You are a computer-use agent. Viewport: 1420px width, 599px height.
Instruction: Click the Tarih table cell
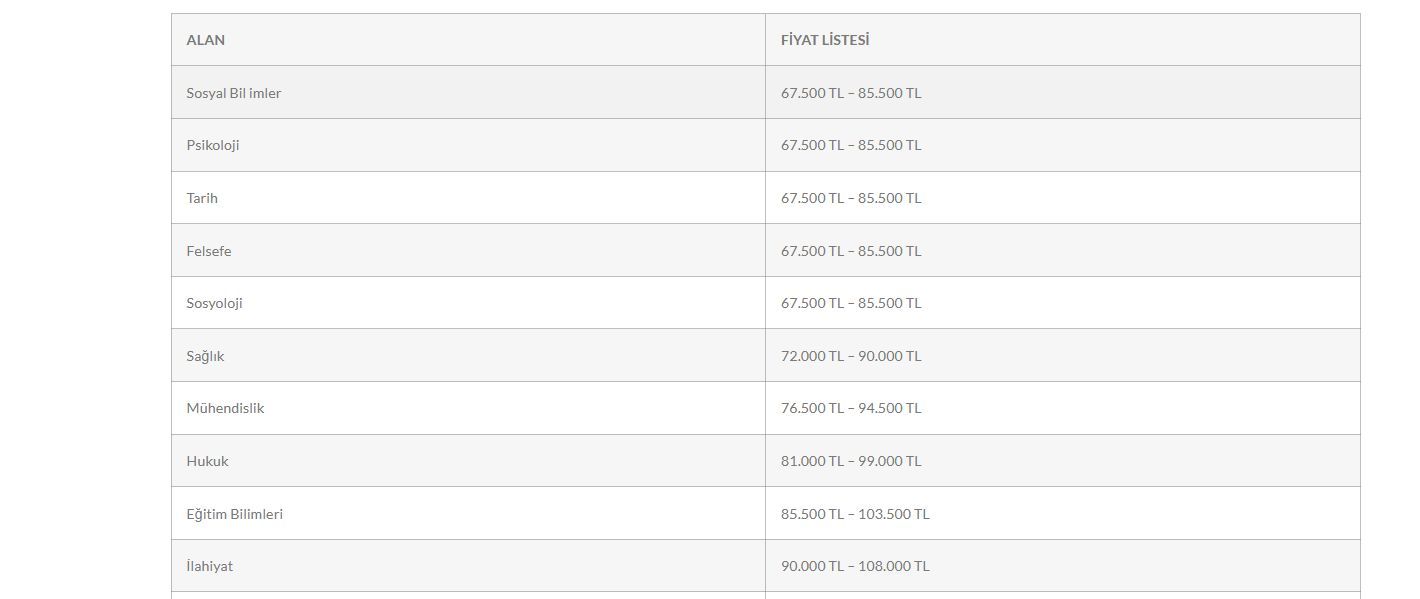(468, 198)
